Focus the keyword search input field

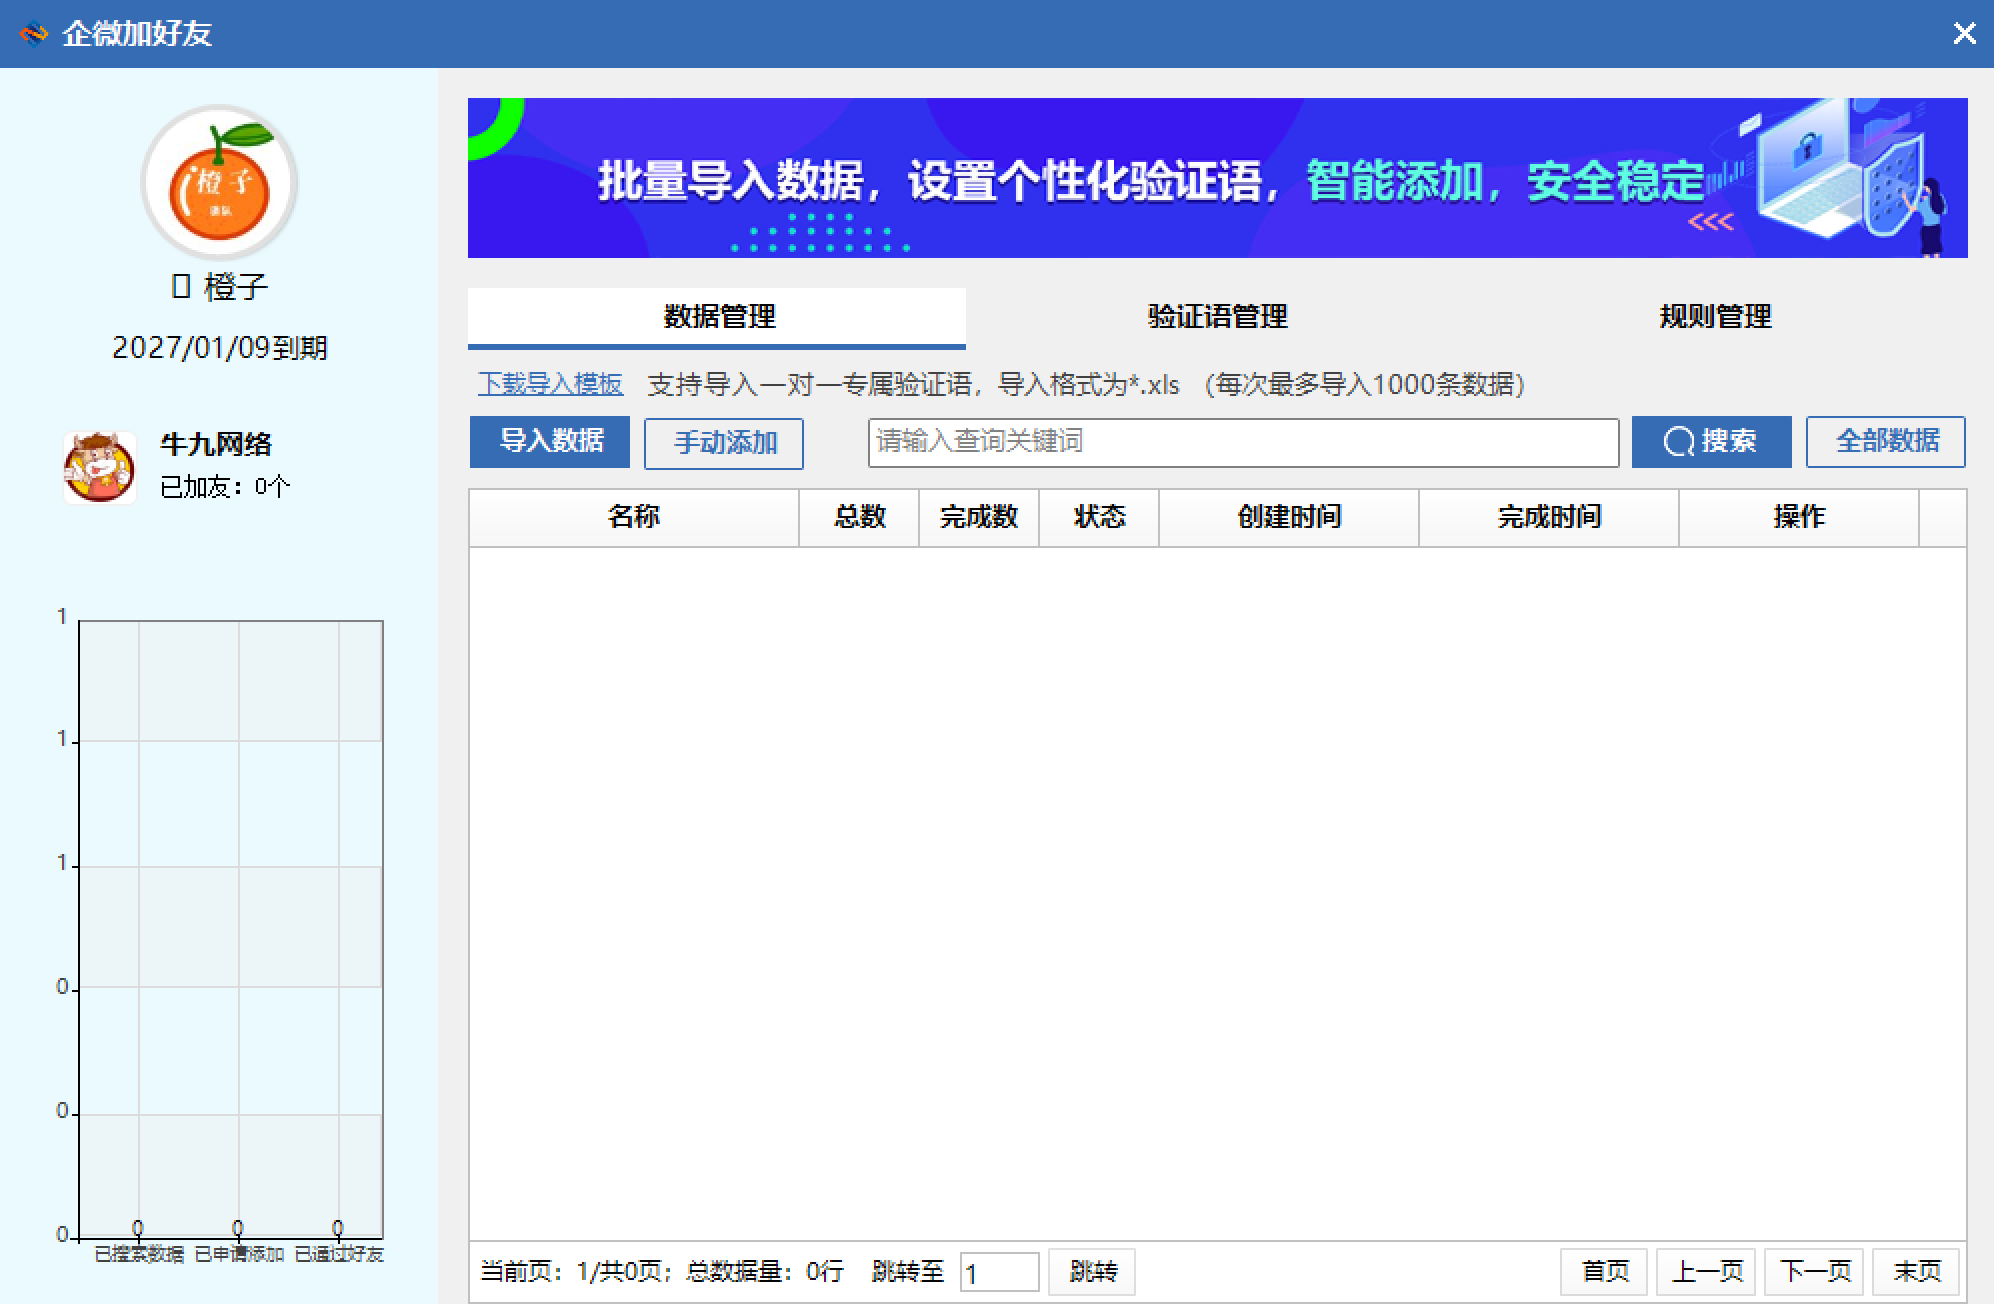point(1242,442)
